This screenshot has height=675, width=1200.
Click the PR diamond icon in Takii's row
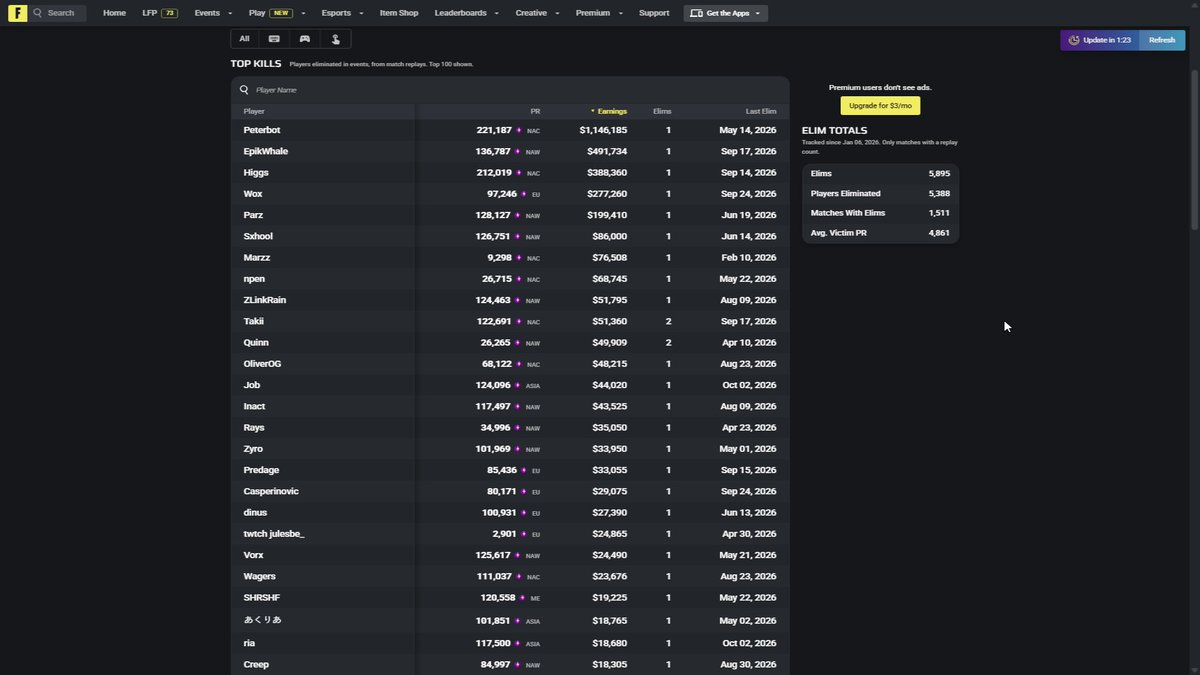[x=518, y=322]
